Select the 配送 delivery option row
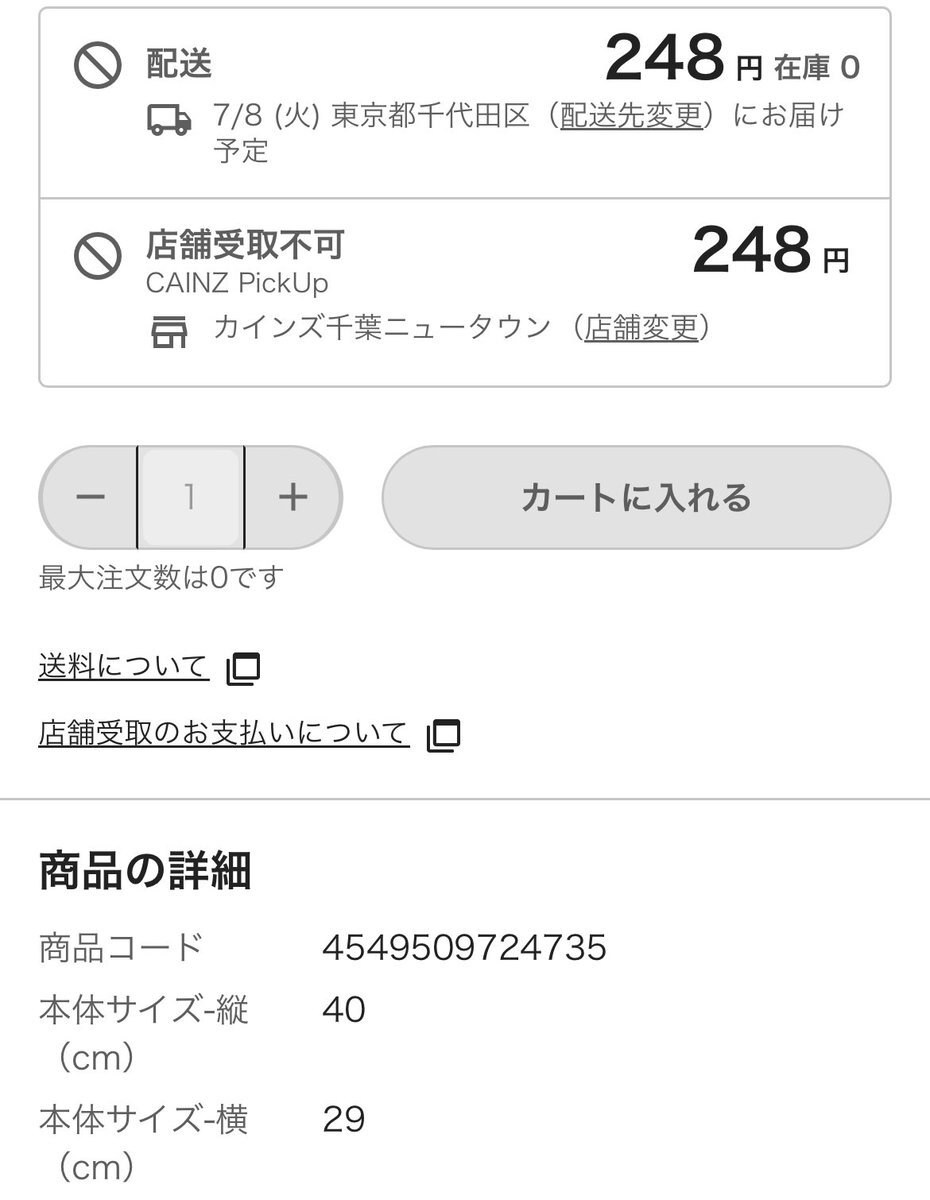 coord(465,103)
